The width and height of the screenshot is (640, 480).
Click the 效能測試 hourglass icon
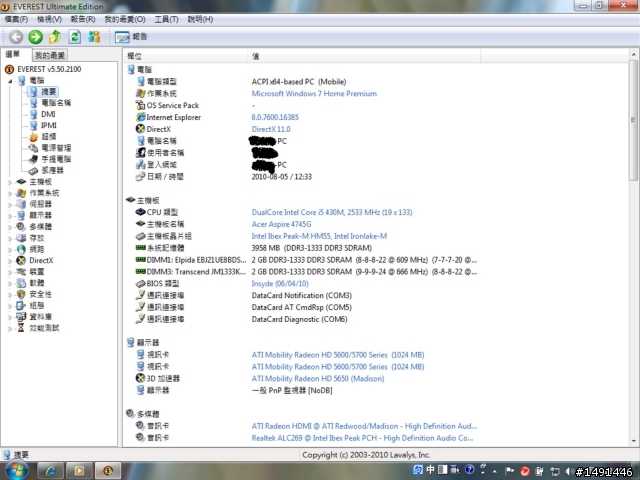[21, 328]
